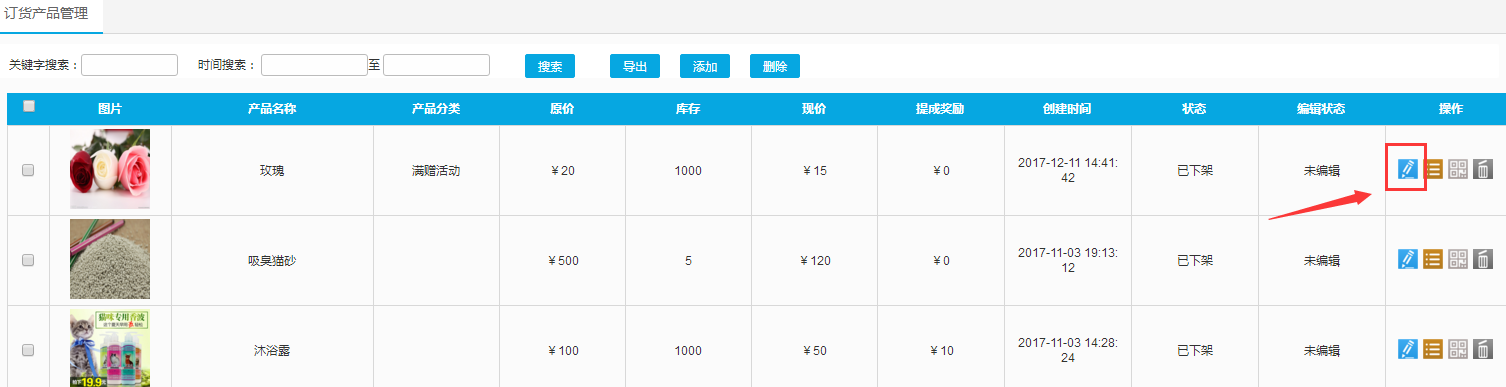The width and height of the screenshot is (1506, 387).
Task: Click the trash icon in 吸臭猫砂 row
Action: tap(1483, 259)
